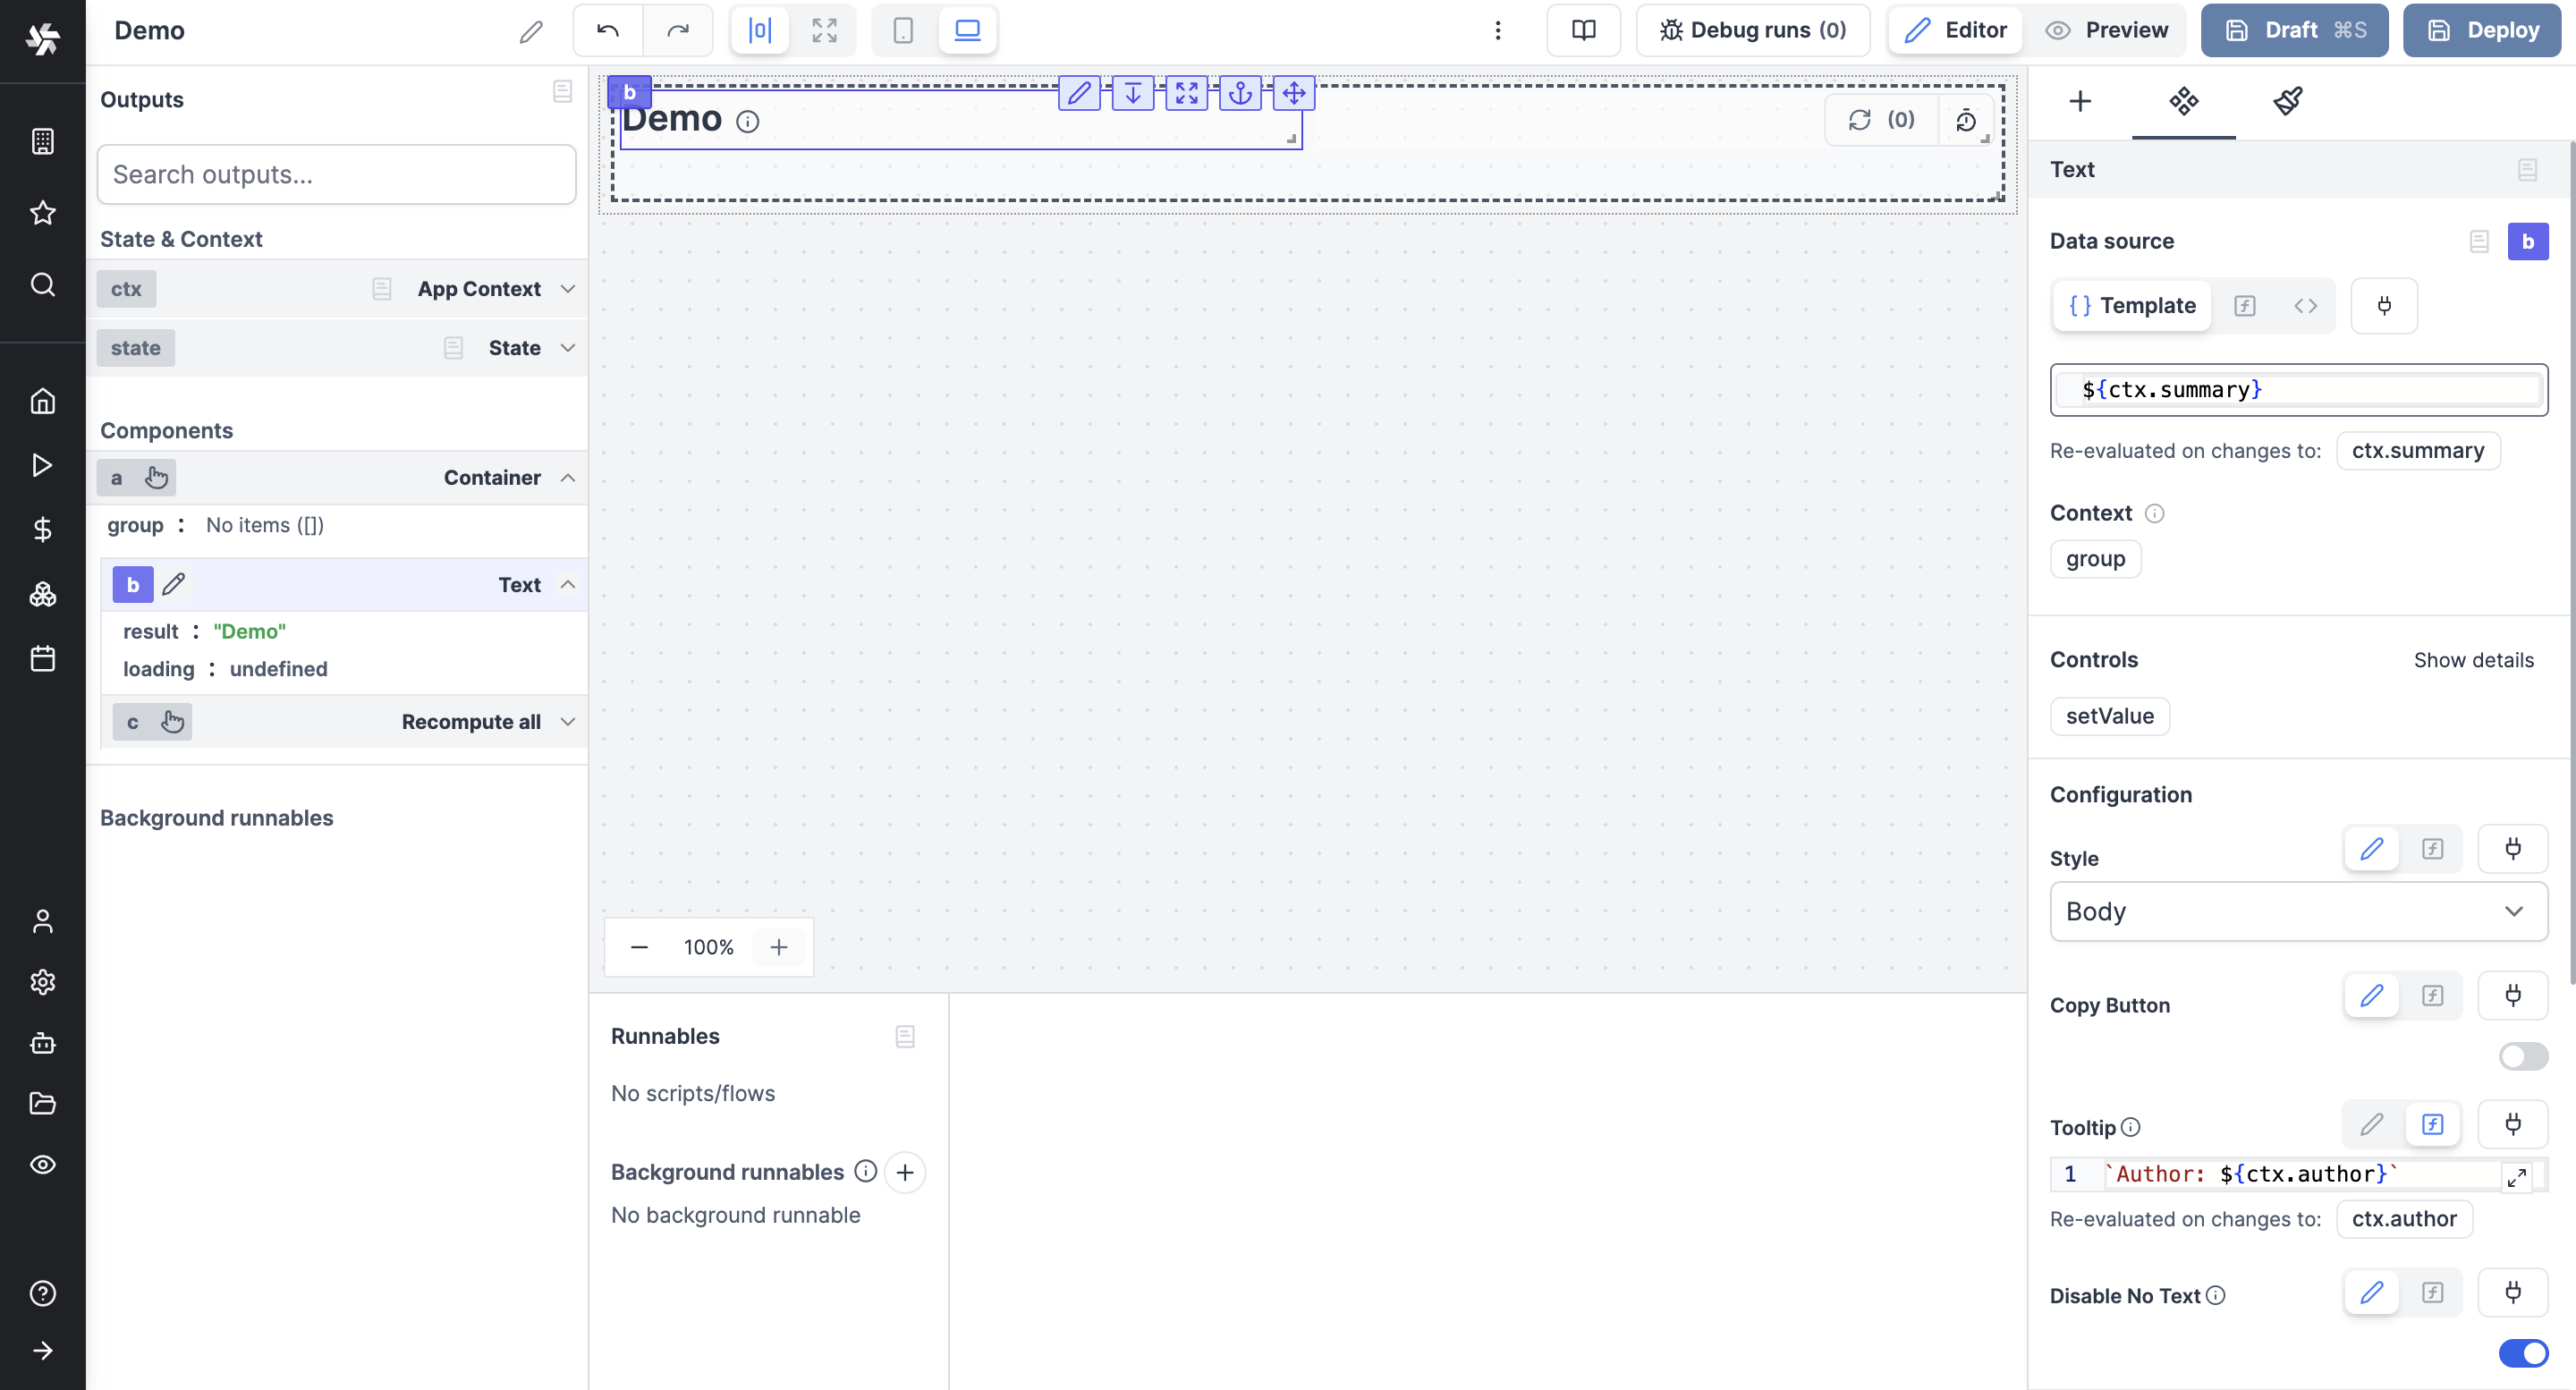Image resolution: width=2576 pixels, height=1390 pixels.
Task: Open the documentation book icon
Action: (x=1583, y=30)
